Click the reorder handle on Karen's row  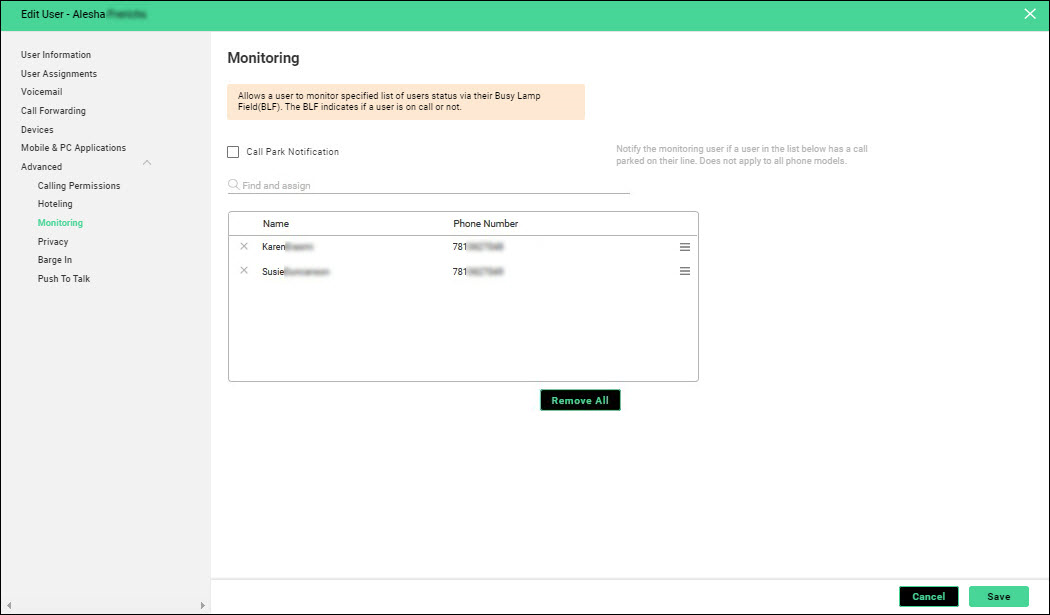[x=685, y=246]
